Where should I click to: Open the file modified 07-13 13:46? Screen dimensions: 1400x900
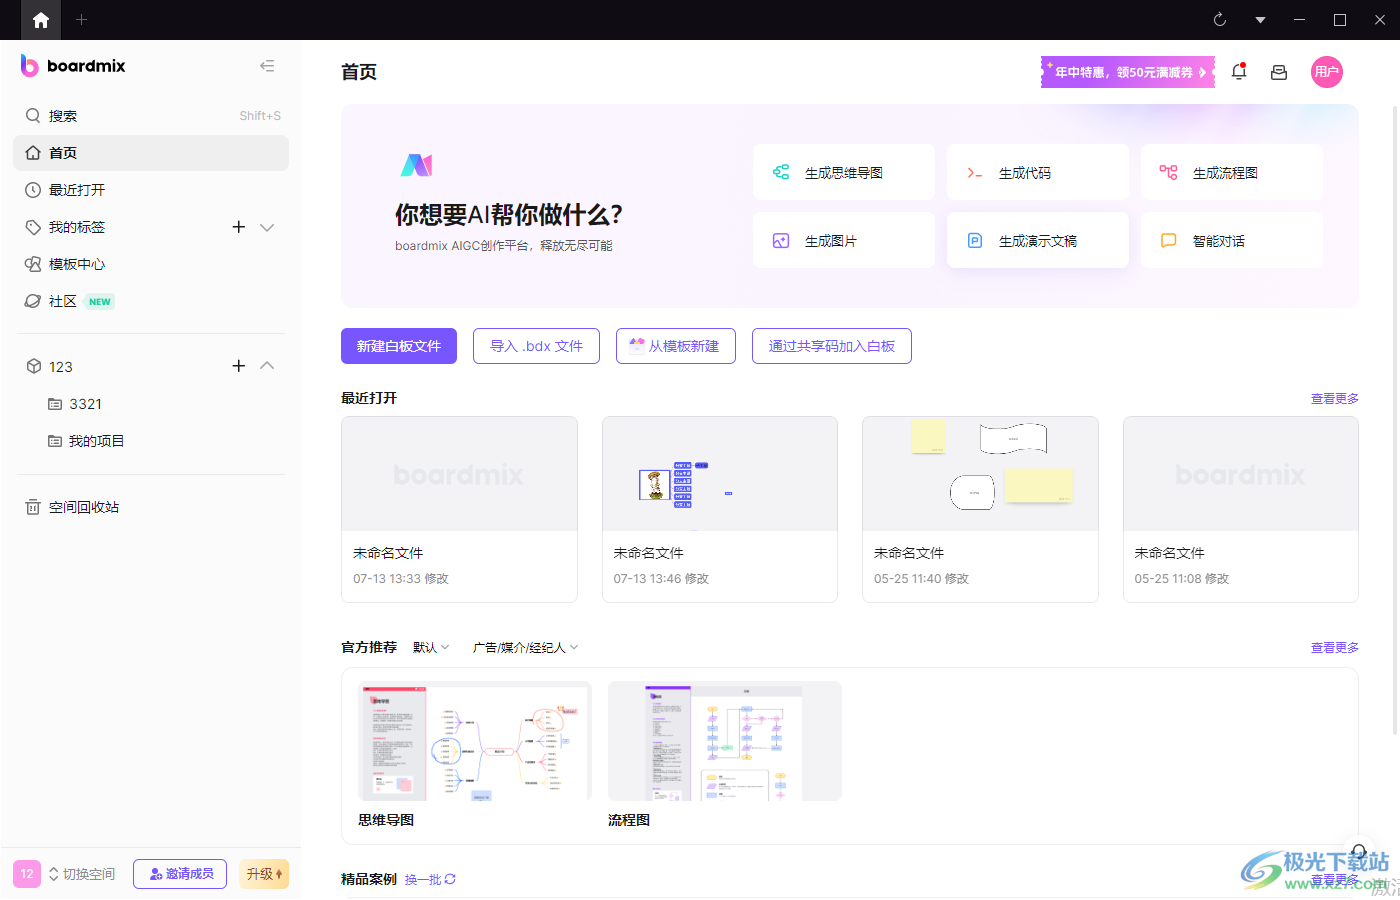point(720,509)
